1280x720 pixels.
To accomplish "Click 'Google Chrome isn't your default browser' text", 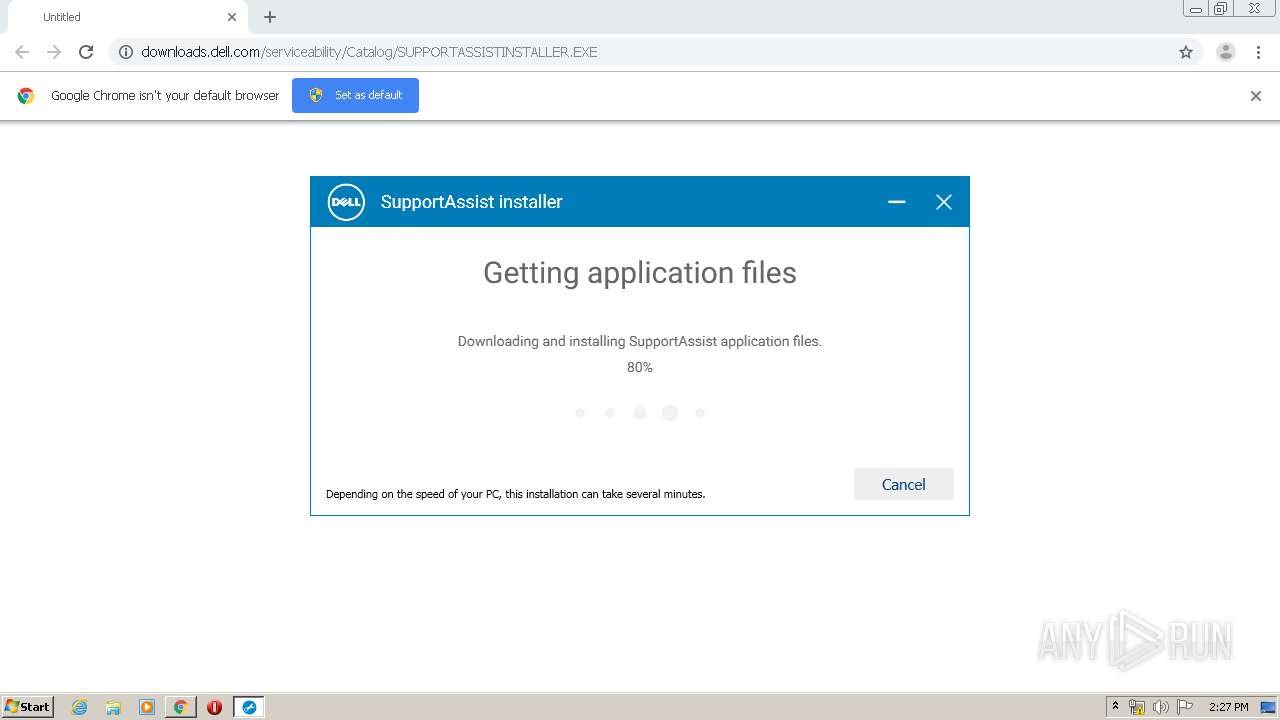I will (x=165, y=96).
